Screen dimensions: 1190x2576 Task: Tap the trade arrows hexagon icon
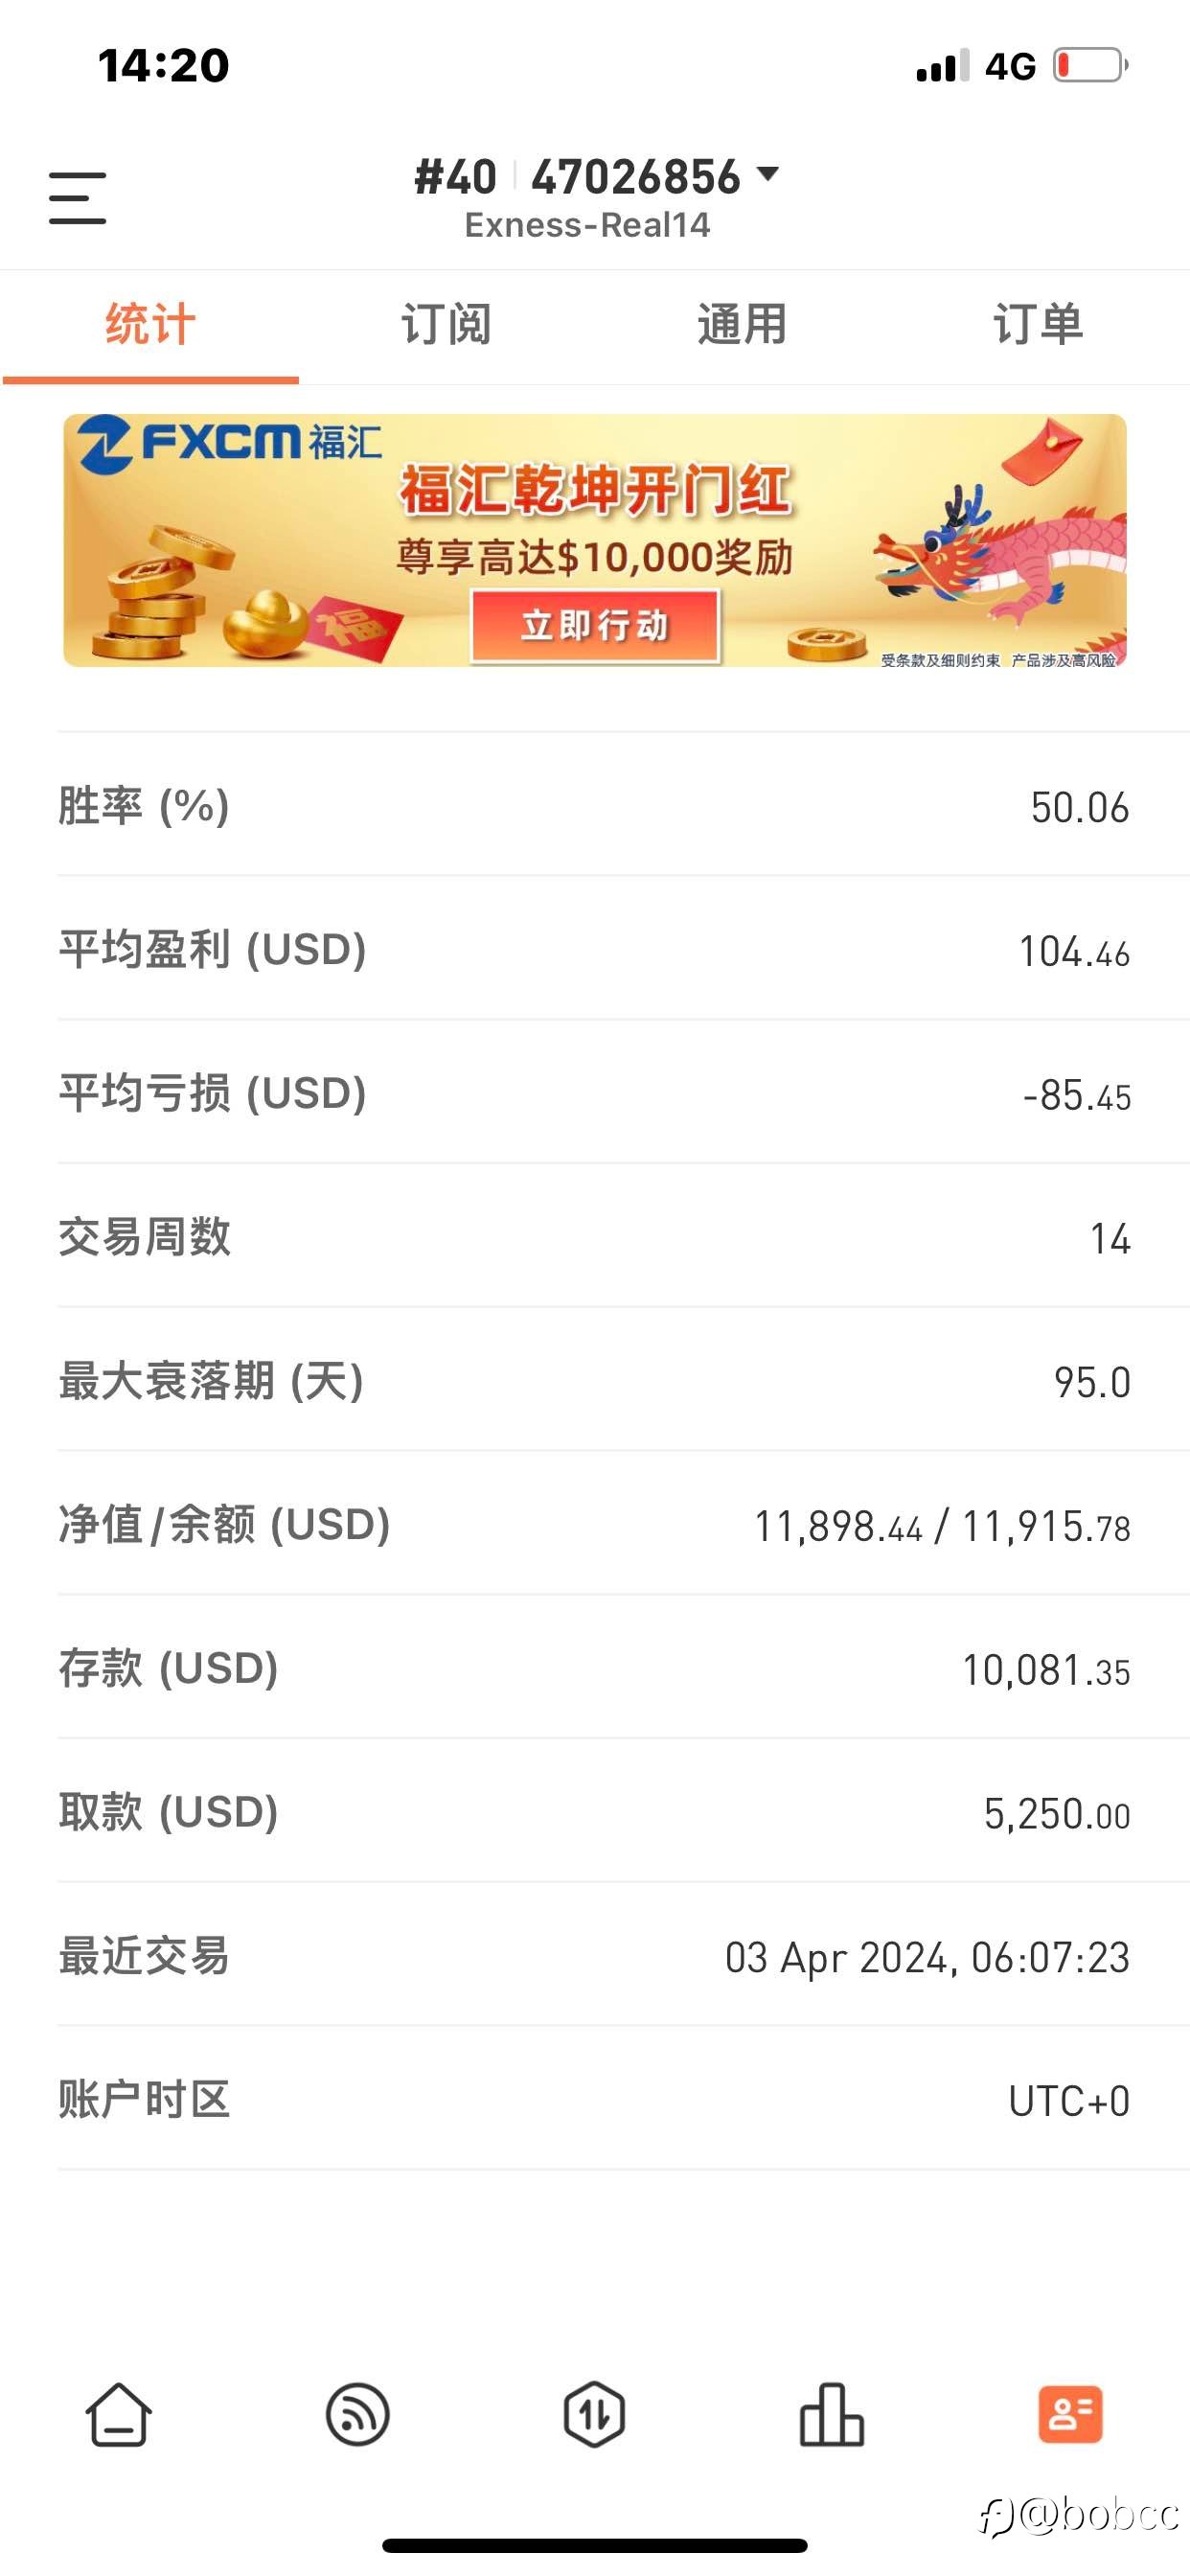(594, 2414)
